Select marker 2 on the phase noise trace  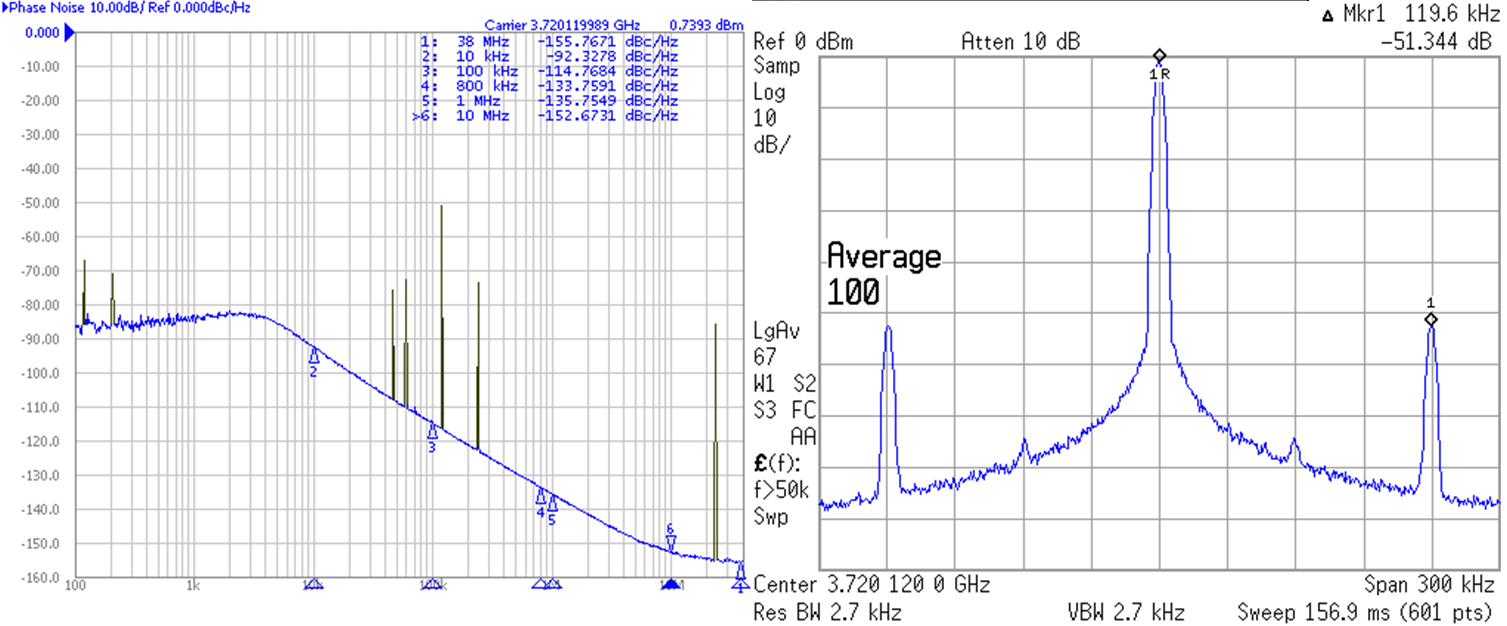coord(312,356)
